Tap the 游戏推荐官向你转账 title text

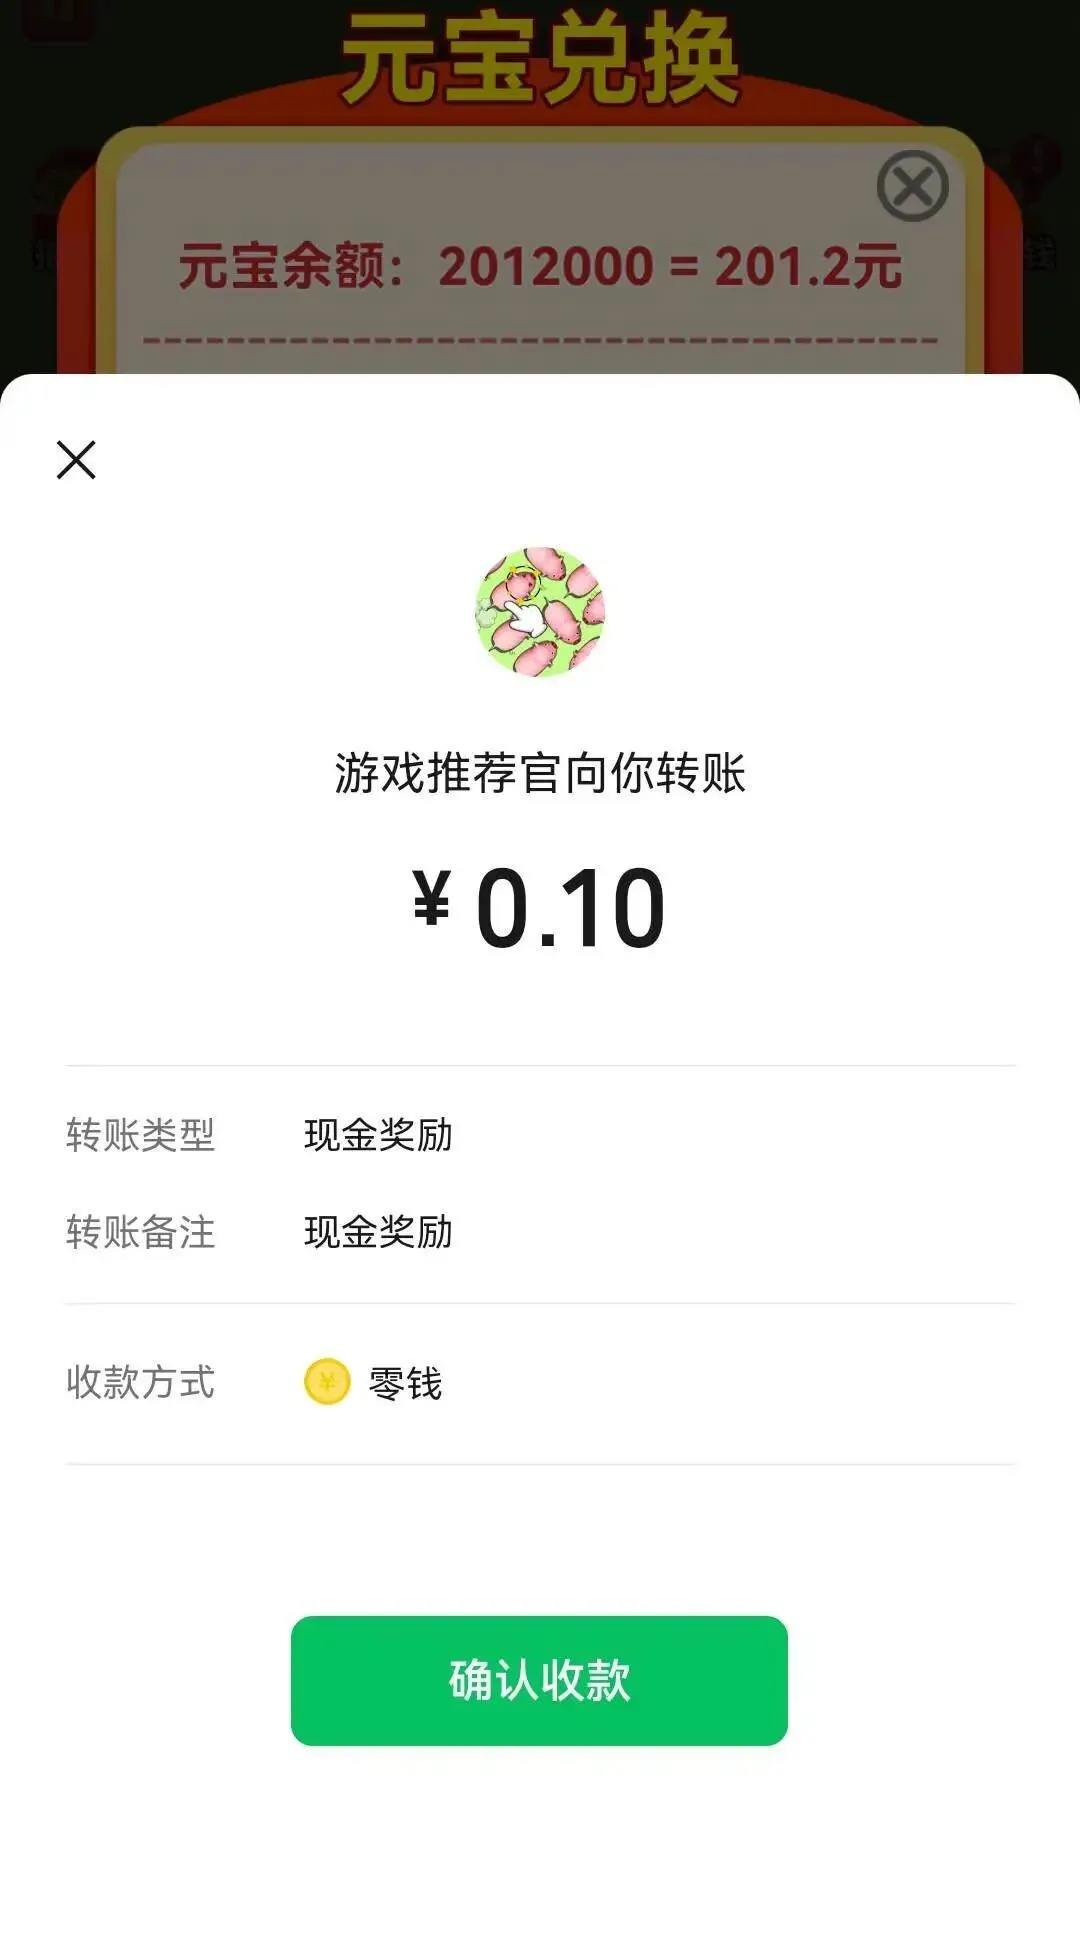pyautogui.click(x=540, y=773)
